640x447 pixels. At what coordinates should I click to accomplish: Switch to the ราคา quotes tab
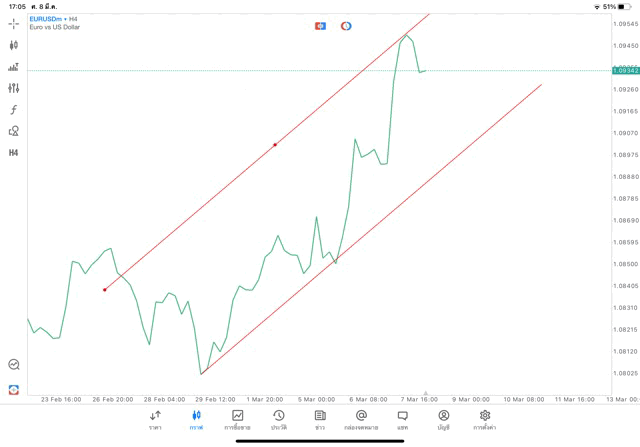pyautogui.click(x=155, y=419)
